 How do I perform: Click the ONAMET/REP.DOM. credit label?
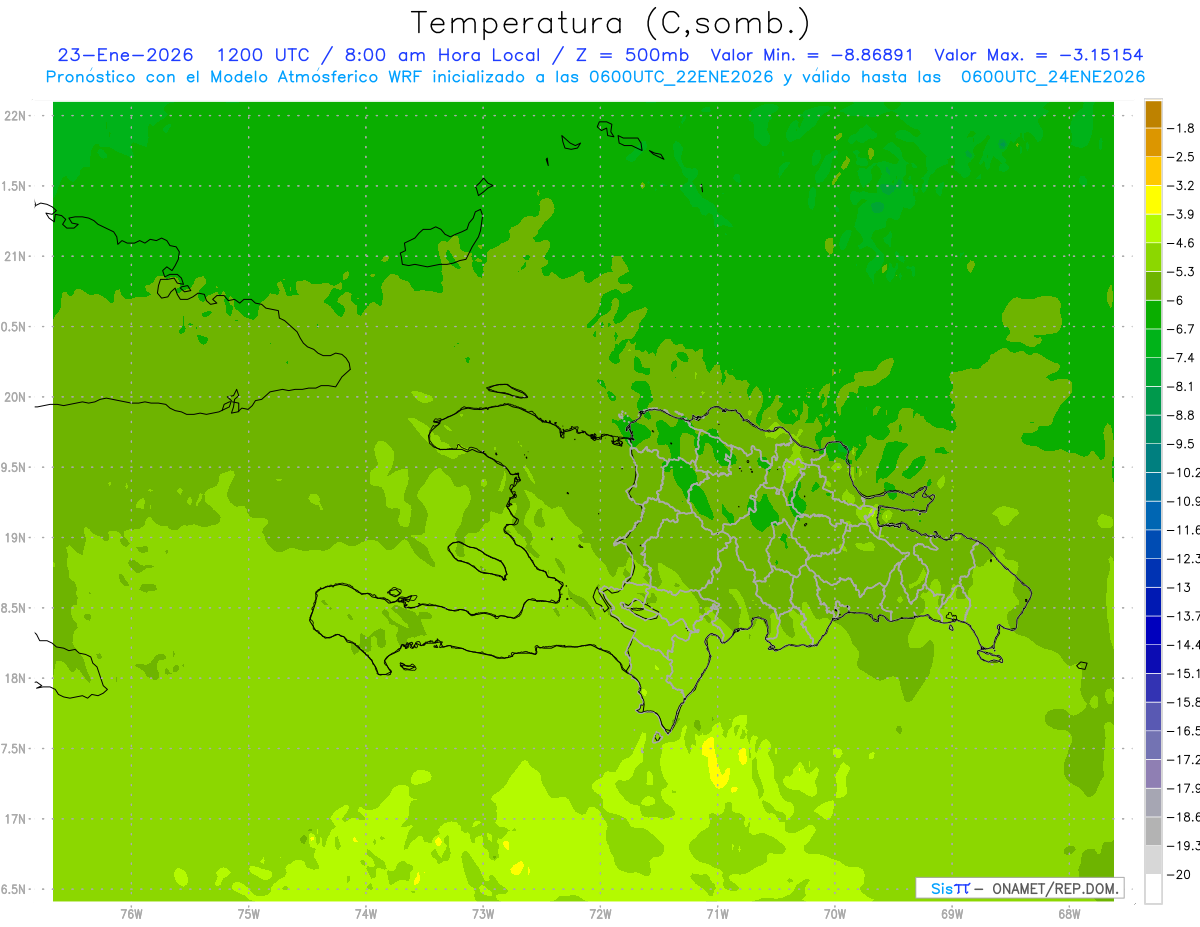point(1054,888)
